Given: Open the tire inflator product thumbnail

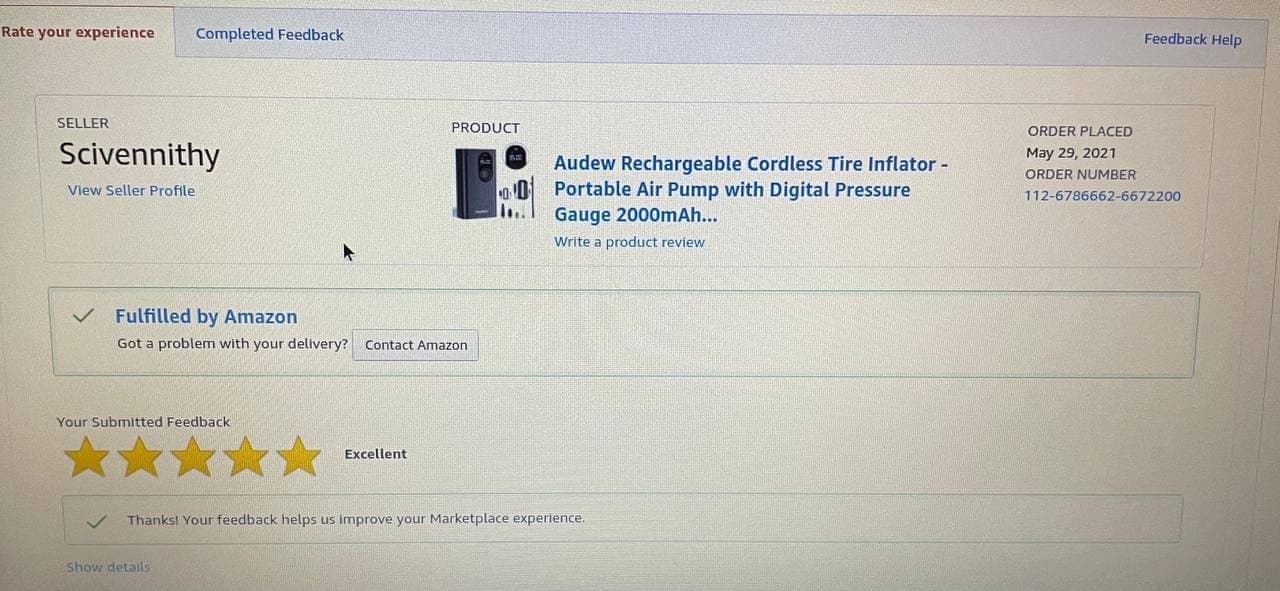Looking at the screenshot, I should click(x=492, y=183).
